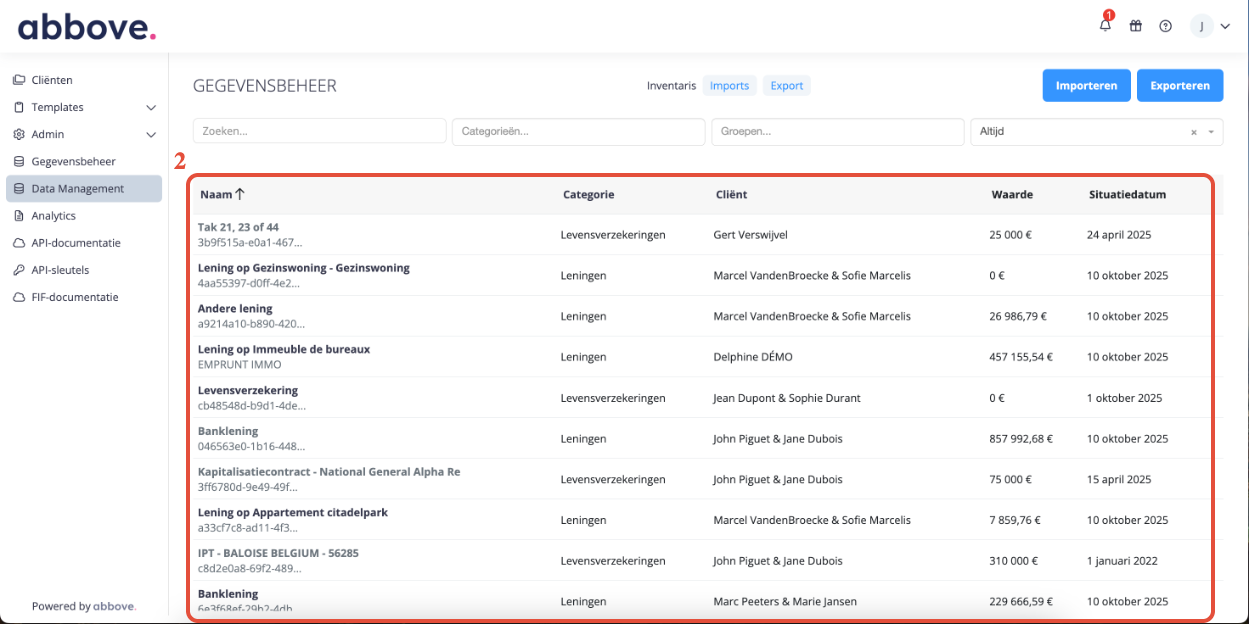Image resolution: width=1249 pixels, height=624 pixels.
Task: Clear the Altijd filter with x
Action: tap(1193, 132)
